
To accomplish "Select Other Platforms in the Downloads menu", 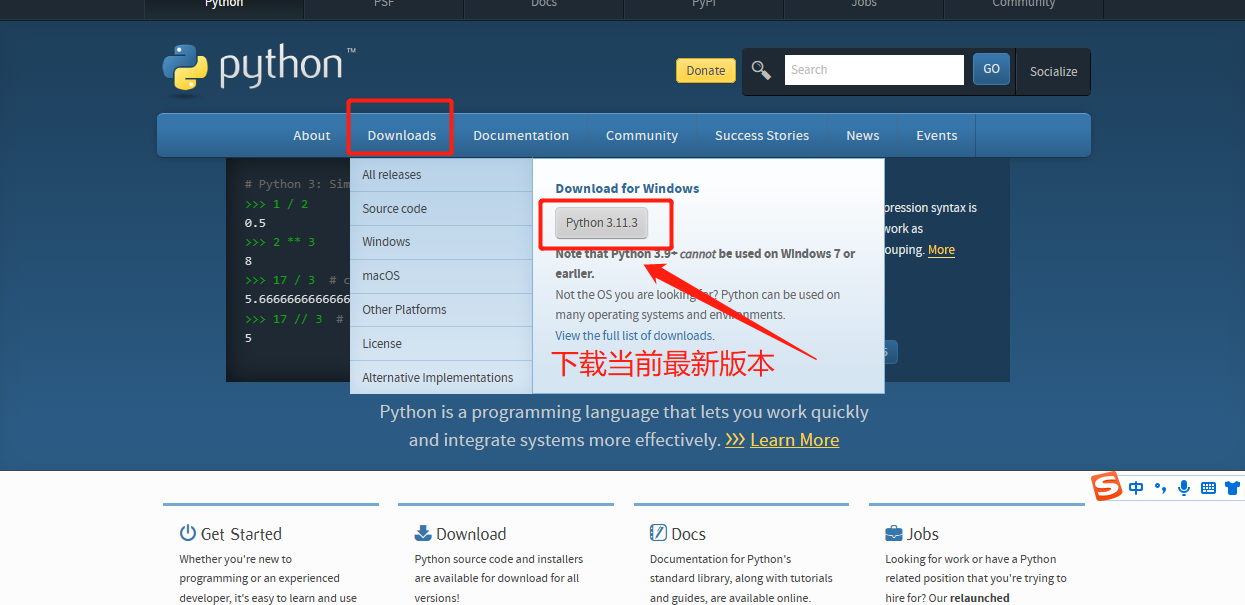I will 441,310.
